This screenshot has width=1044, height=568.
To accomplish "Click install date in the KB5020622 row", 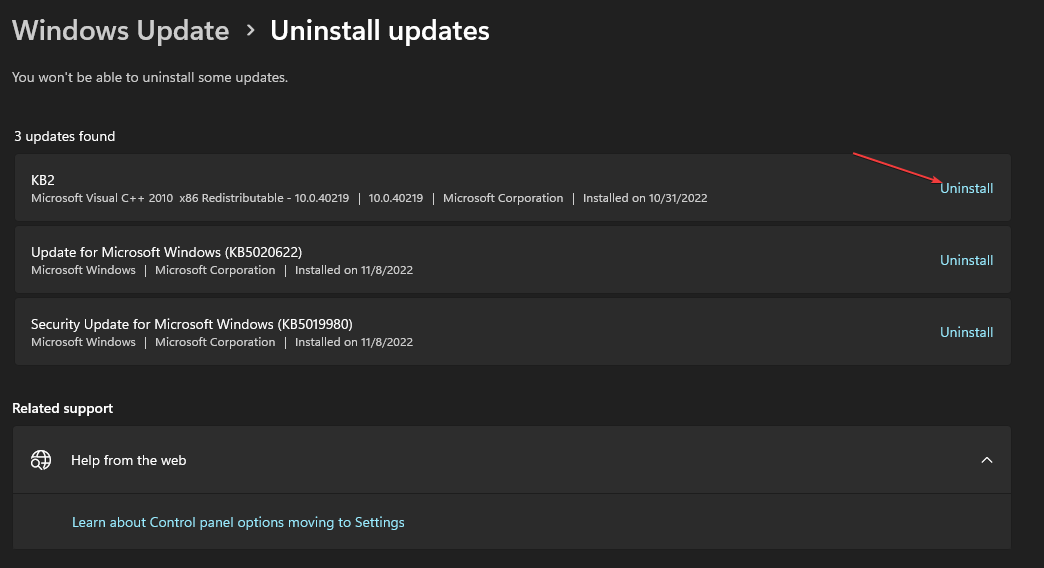I will 352,270.
